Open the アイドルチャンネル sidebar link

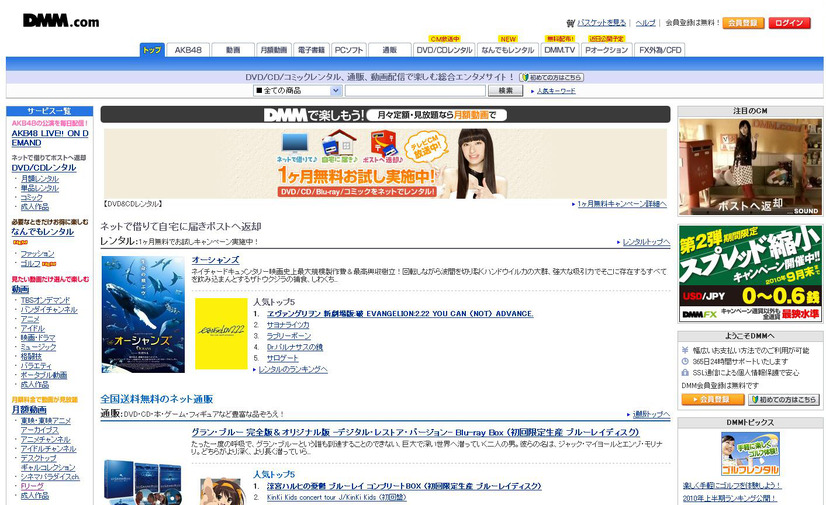click(x=48, y=449)
